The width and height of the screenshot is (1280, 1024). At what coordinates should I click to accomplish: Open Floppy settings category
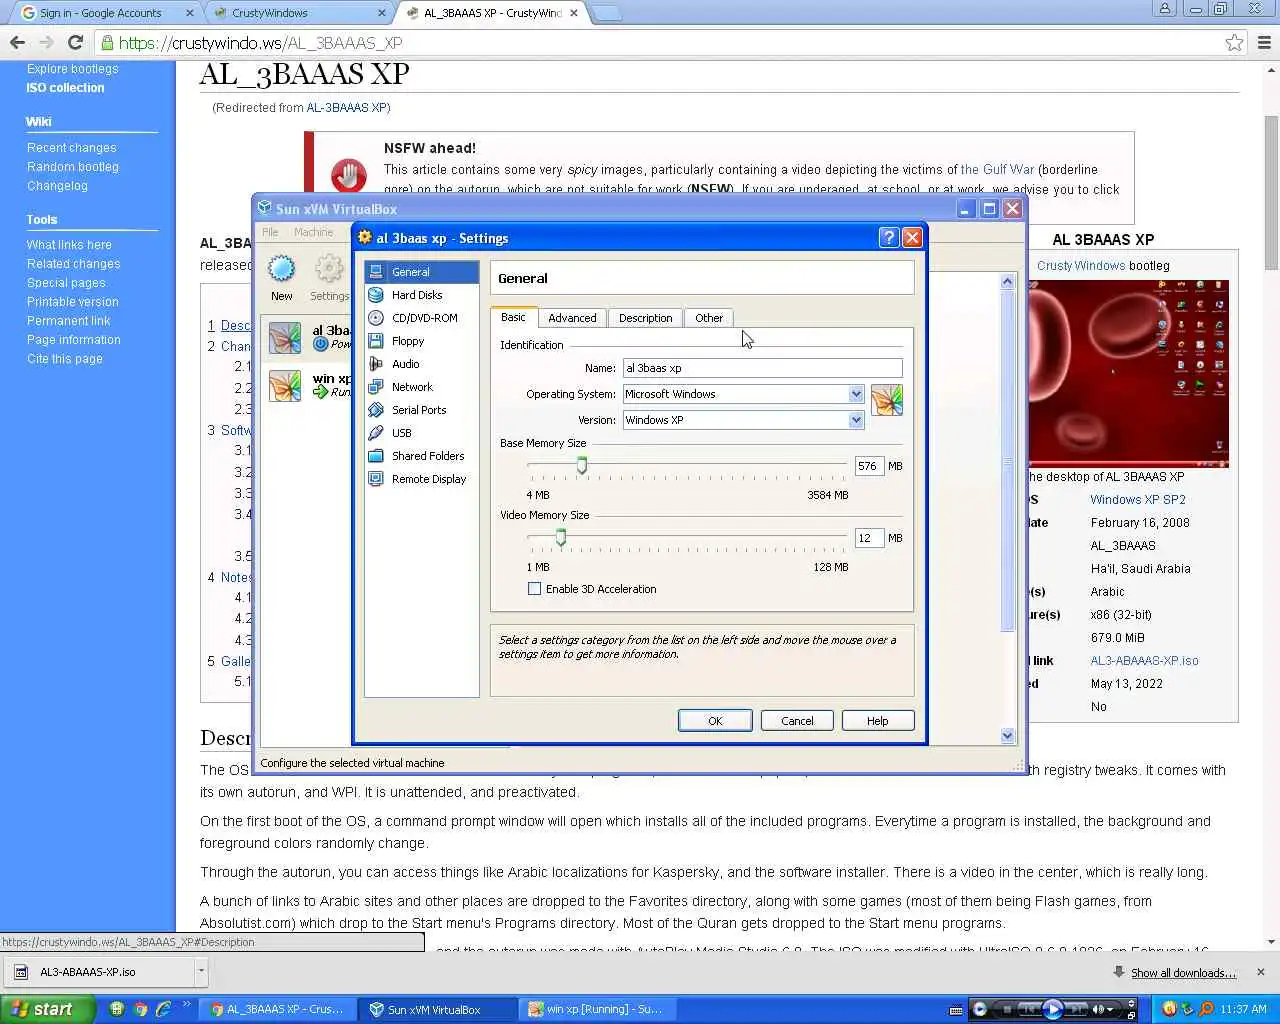click(x=421, y=341)
